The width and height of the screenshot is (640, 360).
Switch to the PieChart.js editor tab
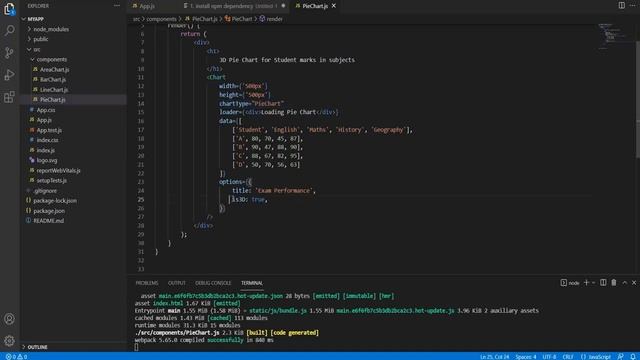[x=314, y=6]
